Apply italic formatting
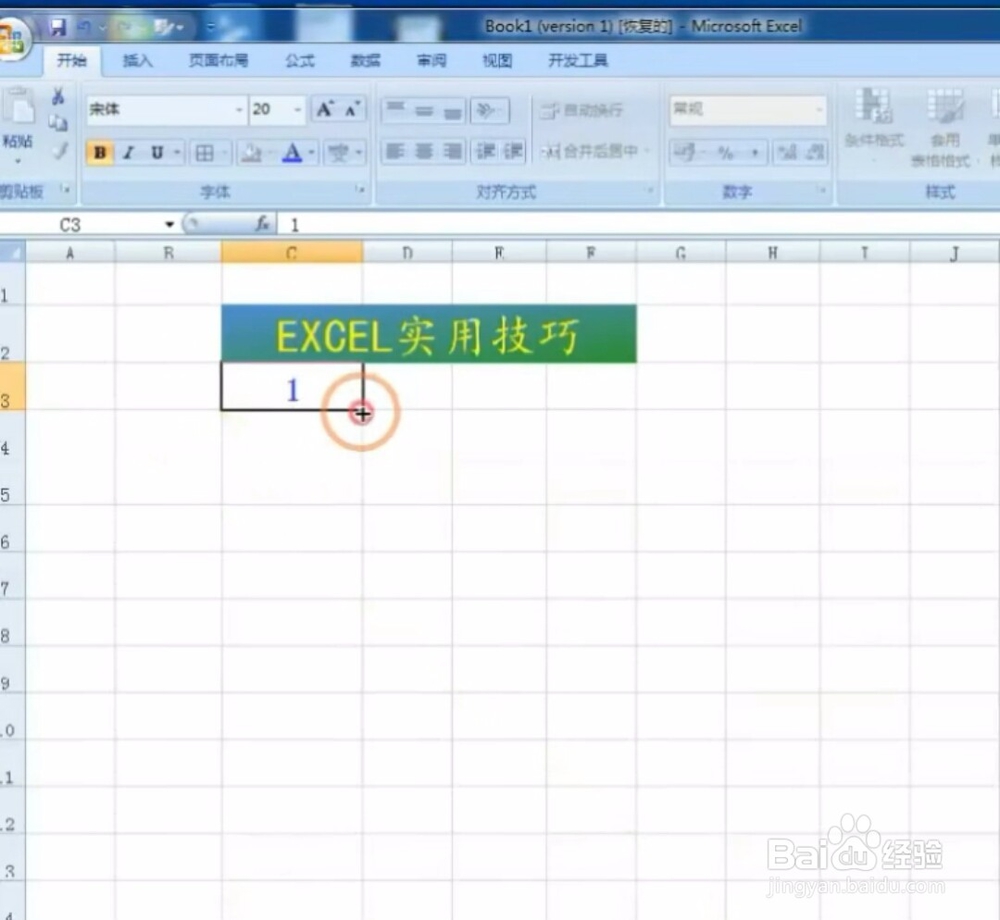 127,152
